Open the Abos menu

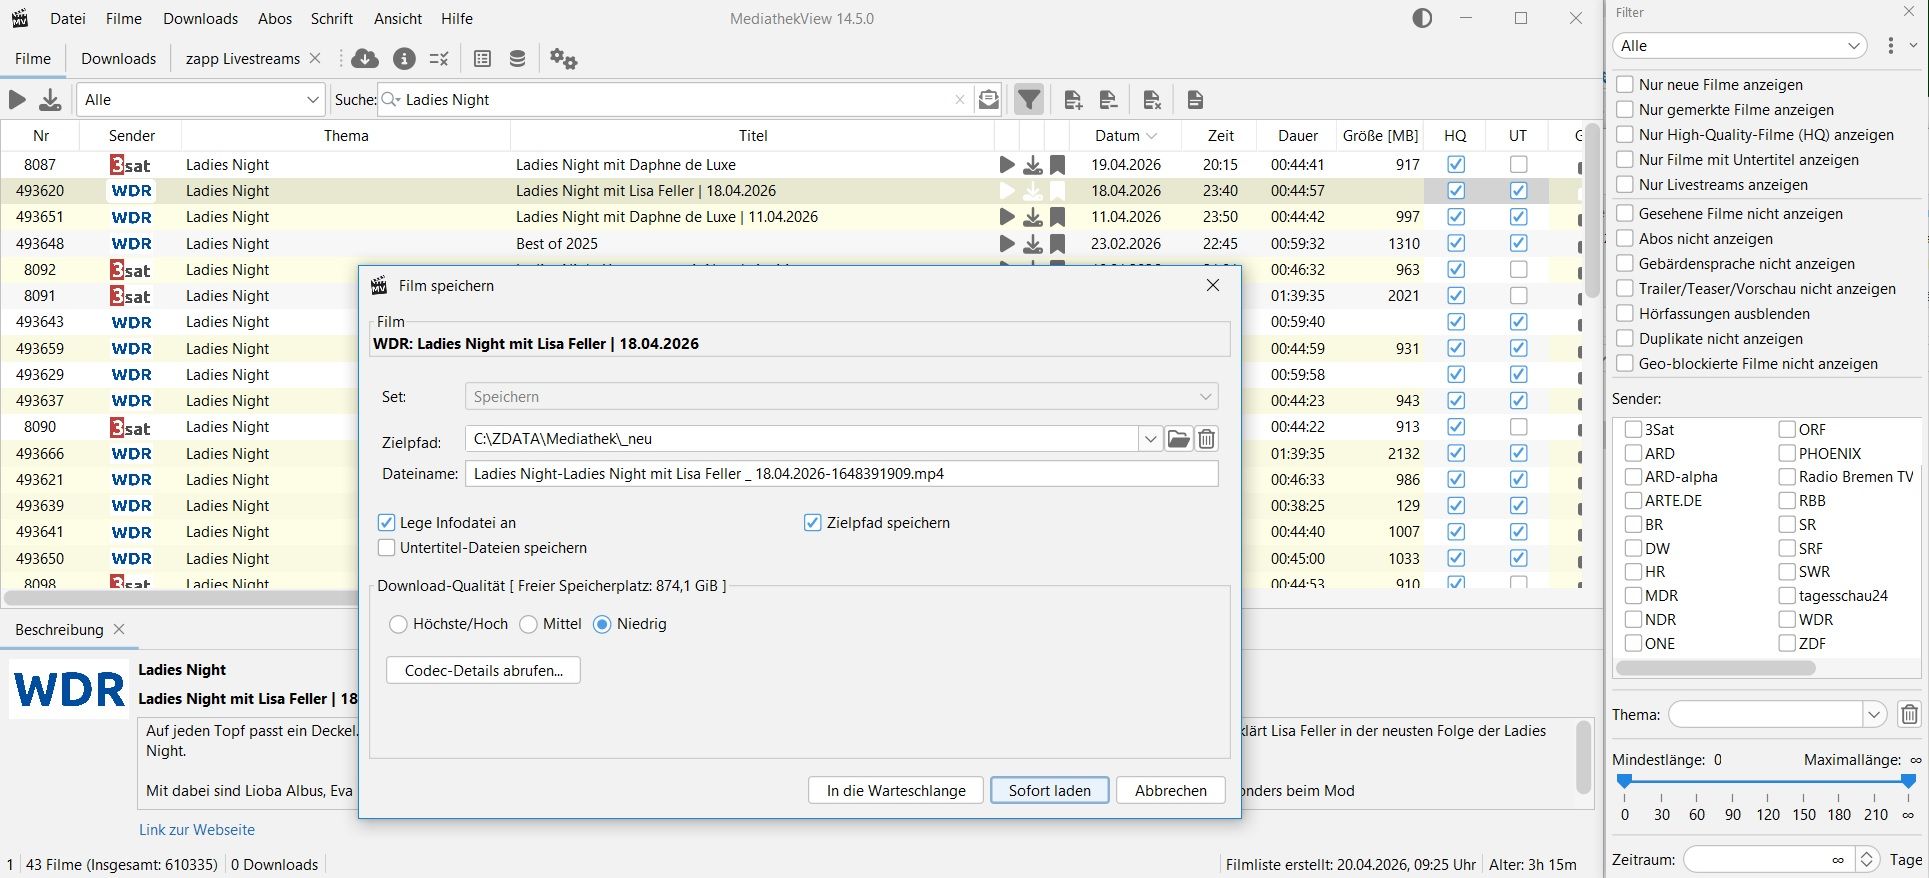pos(275,19)
